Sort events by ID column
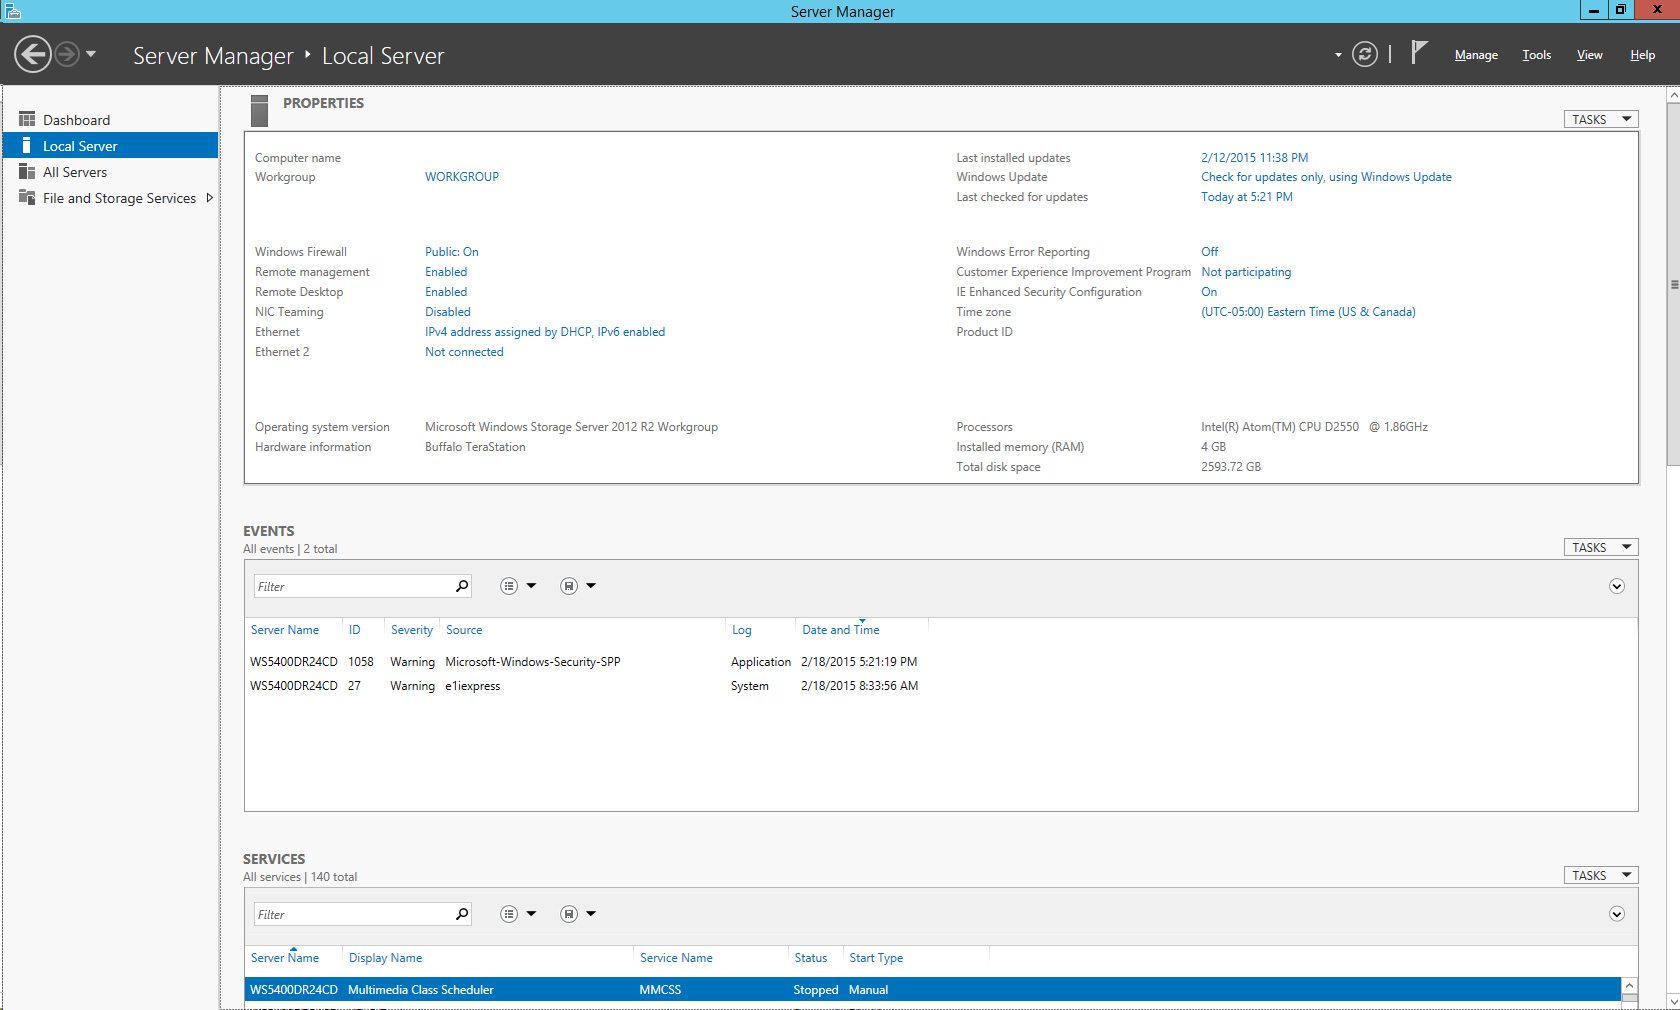This screenshot has height=1010, width=1680. pyautogui.click(x=354, y=630)
